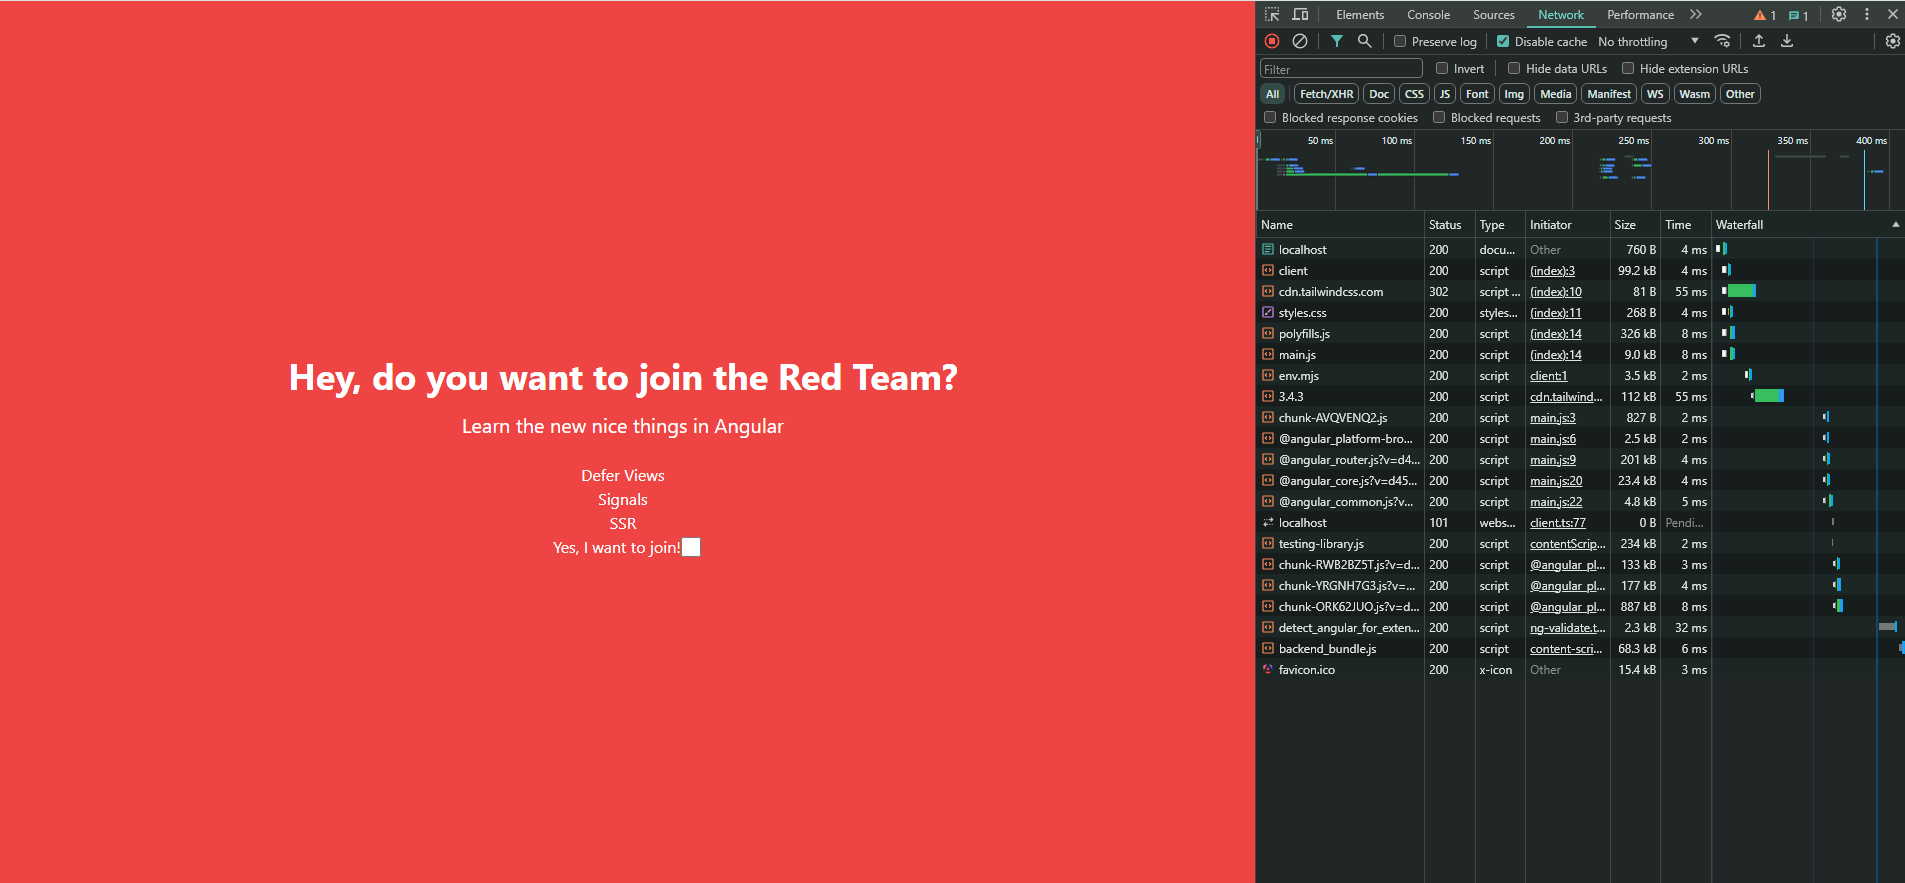Viewport: 1905px width, 883px height.
Task: Click the export HAR download icon
Action: click(1787, 41)
